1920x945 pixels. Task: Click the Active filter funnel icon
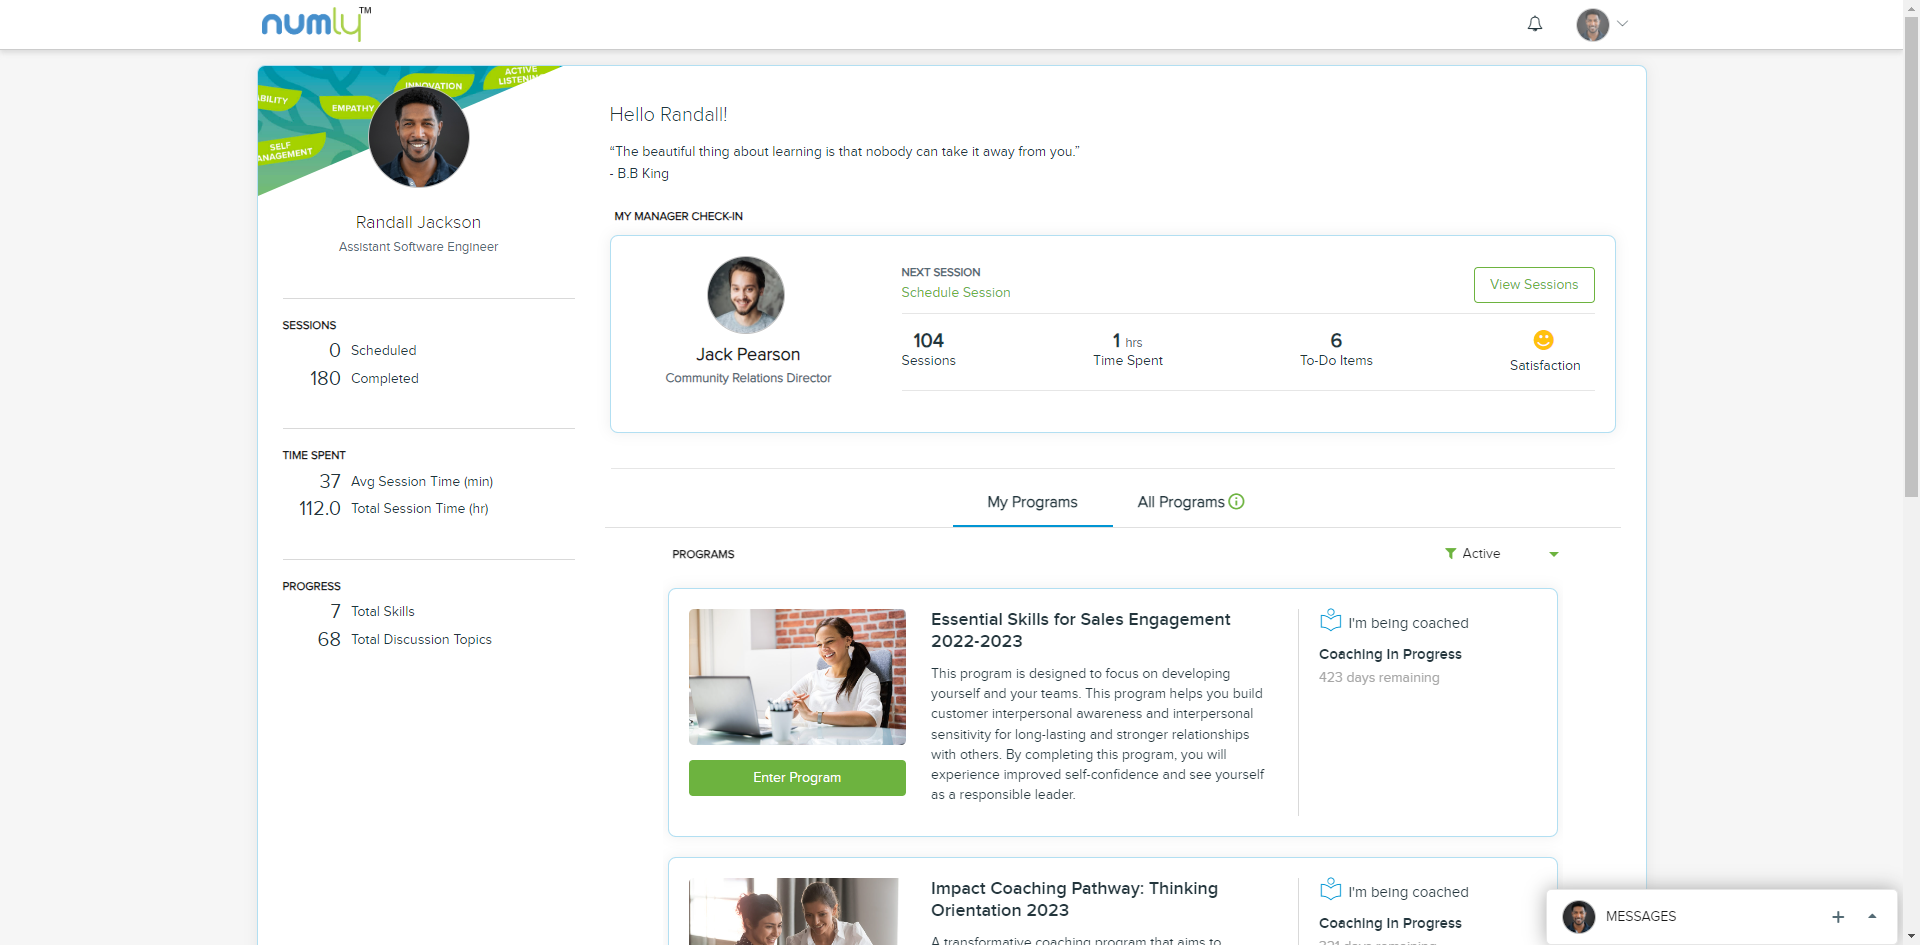1450,554
